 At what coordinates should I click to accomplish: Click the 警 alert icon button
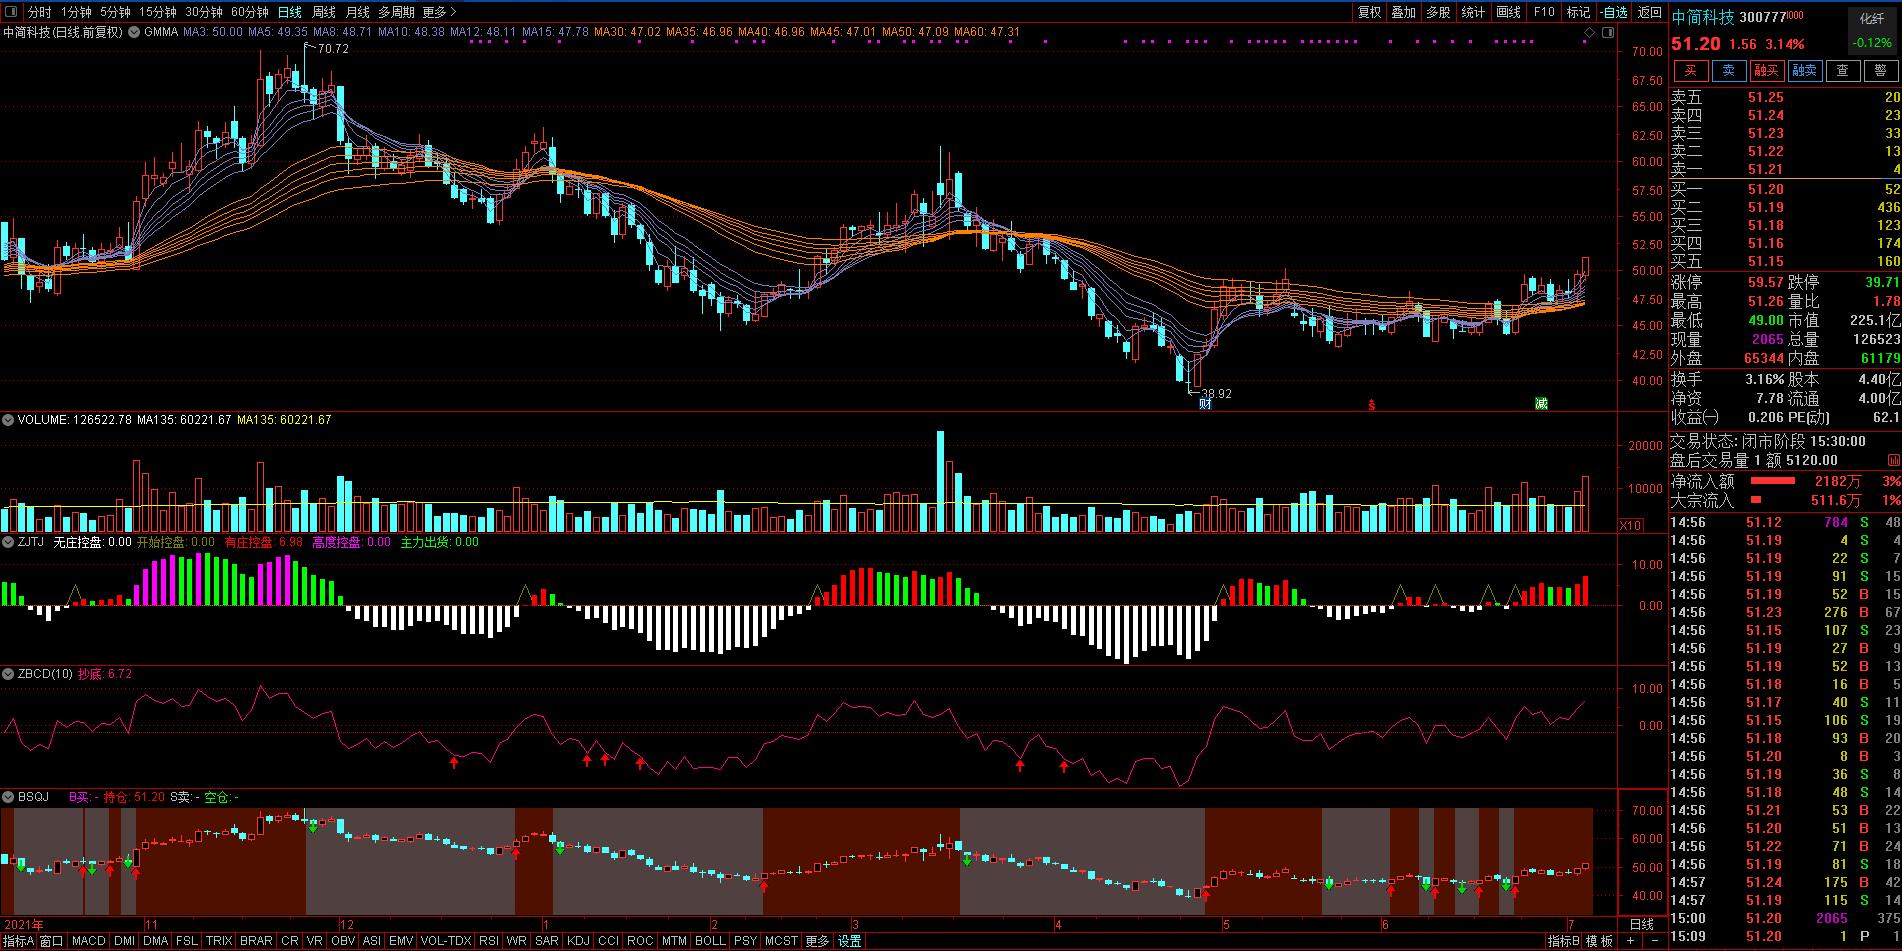pyautogui.click(x=1879, y=70)
